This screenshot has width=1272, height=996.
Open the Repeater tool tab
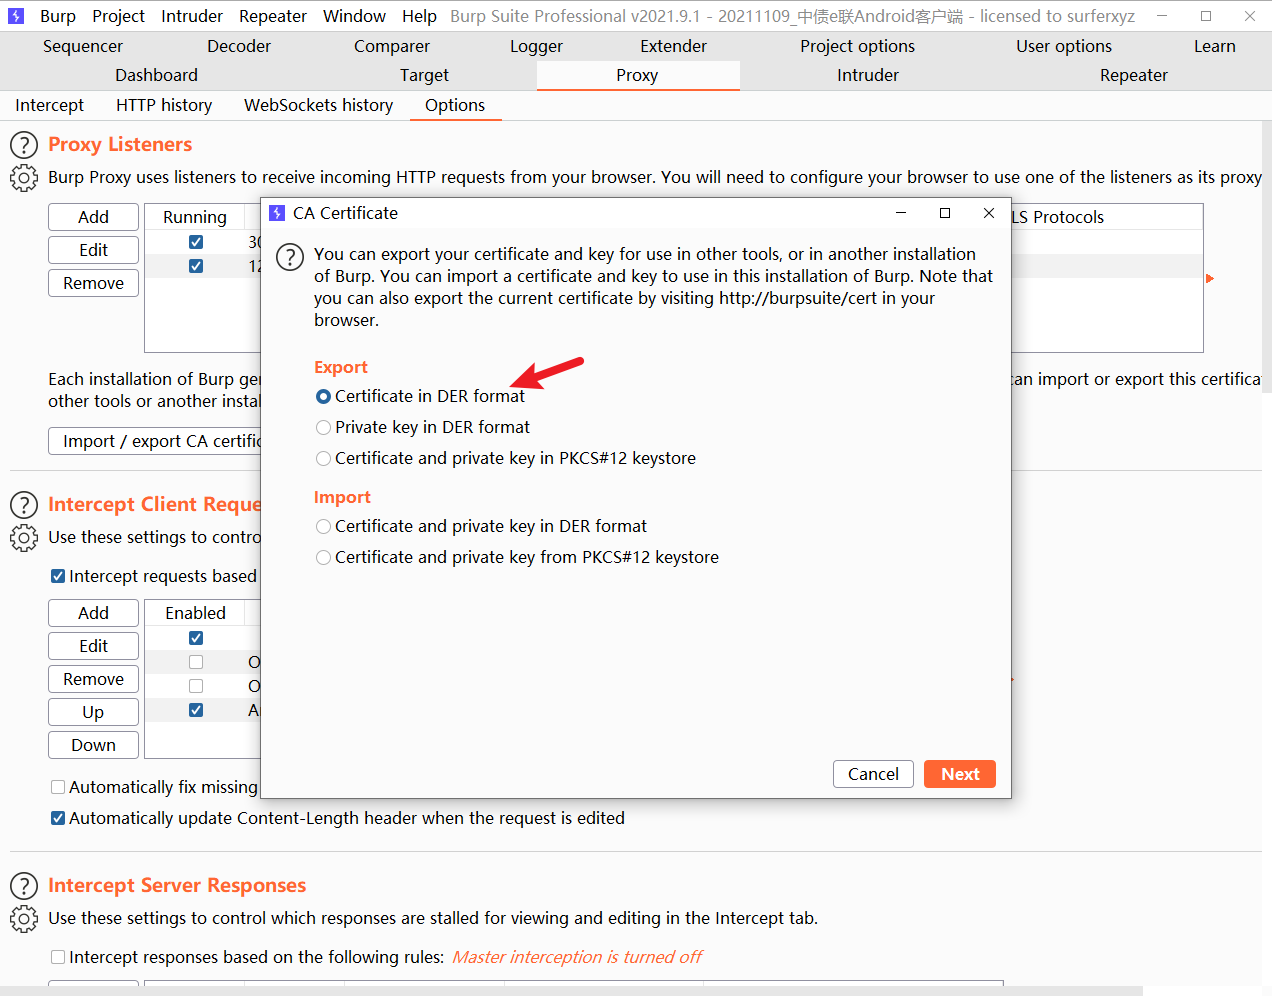pyautogui.click(x=1133, y=76)
